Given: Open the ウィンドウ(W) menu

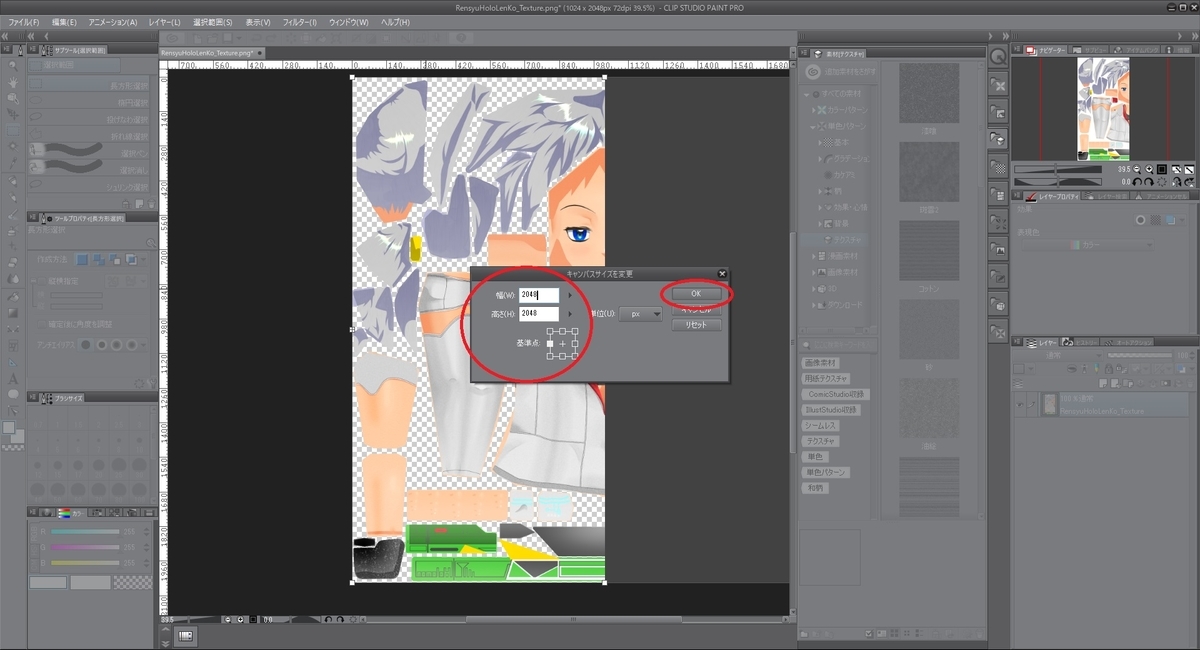Looking at the screenshot, I should (x=349, y=22).
